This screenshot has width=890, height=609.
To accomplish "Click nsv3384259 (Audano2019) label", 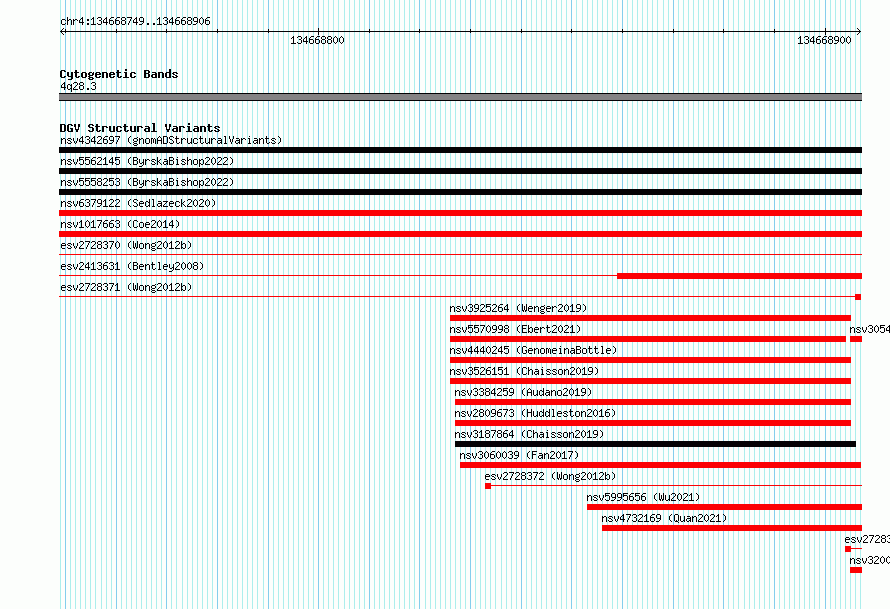I will (523, 392).
